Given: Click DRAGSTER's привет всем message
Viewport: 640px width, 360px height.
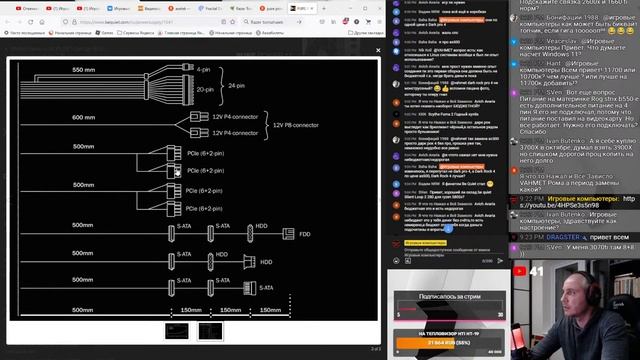Looking at the screenshot, I should pos(574,237).
